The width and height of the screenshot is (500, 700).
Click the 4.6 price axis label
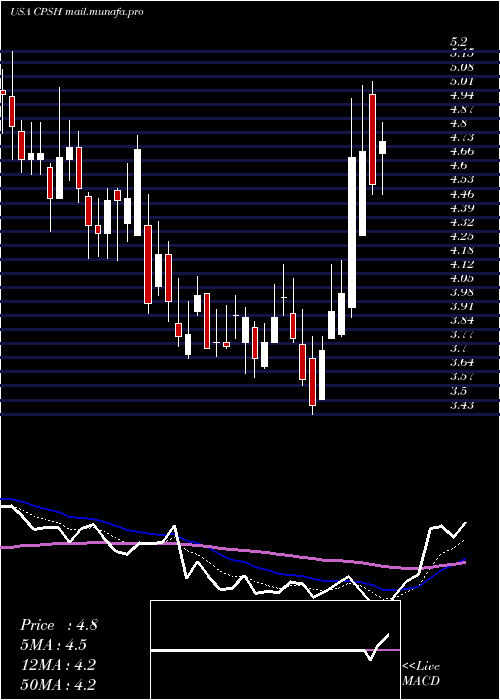459,166
